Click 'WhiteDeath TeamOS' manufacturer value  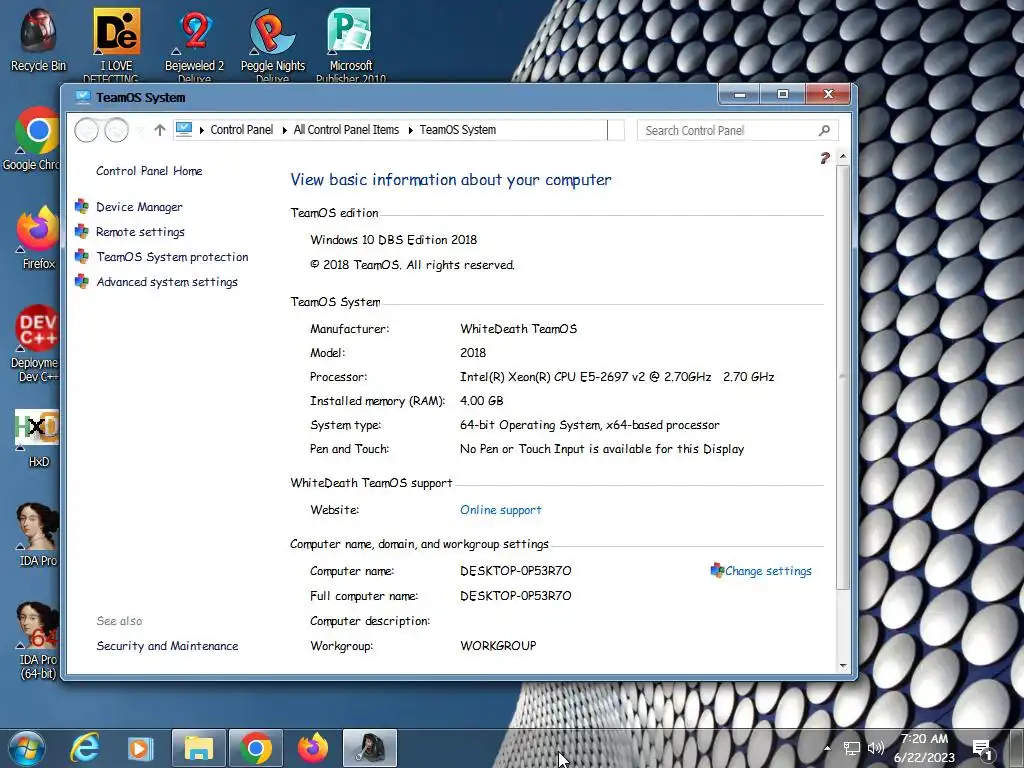click(x=519, y=329)
